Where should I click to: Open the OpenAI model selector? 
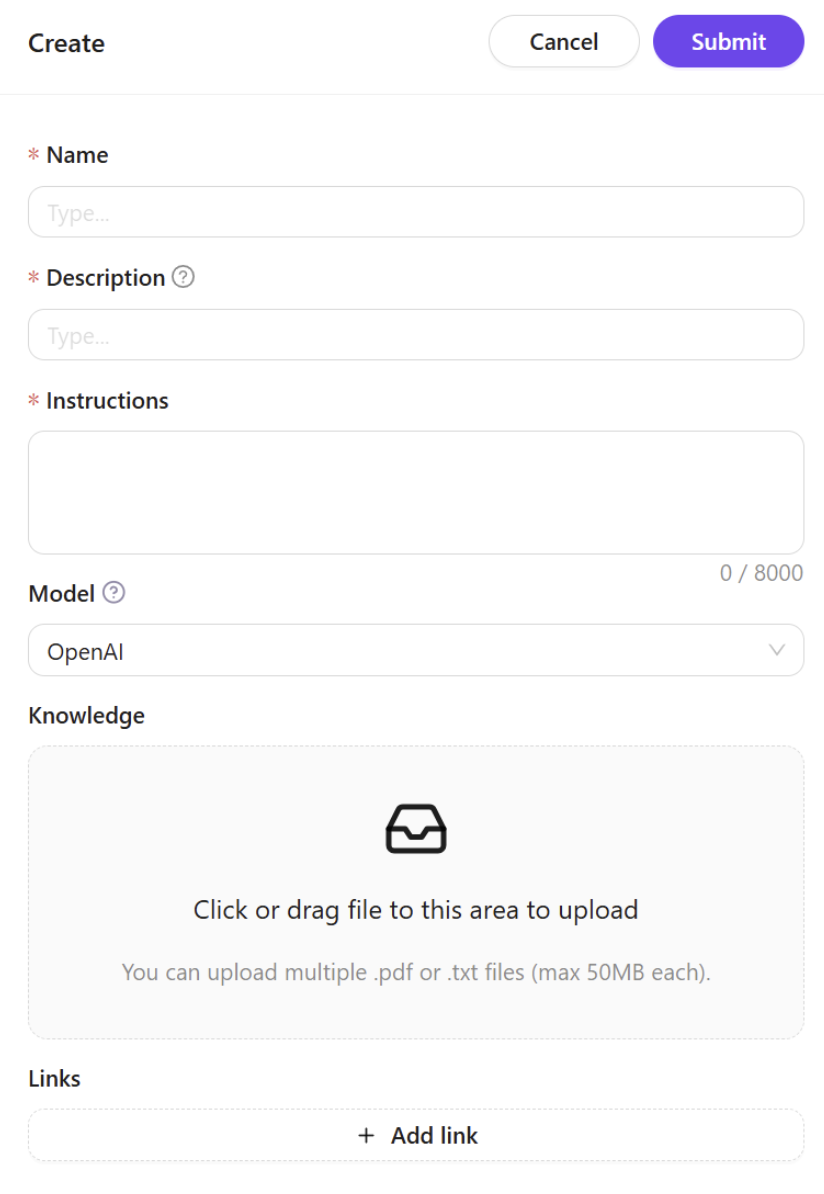click(400, 651)
